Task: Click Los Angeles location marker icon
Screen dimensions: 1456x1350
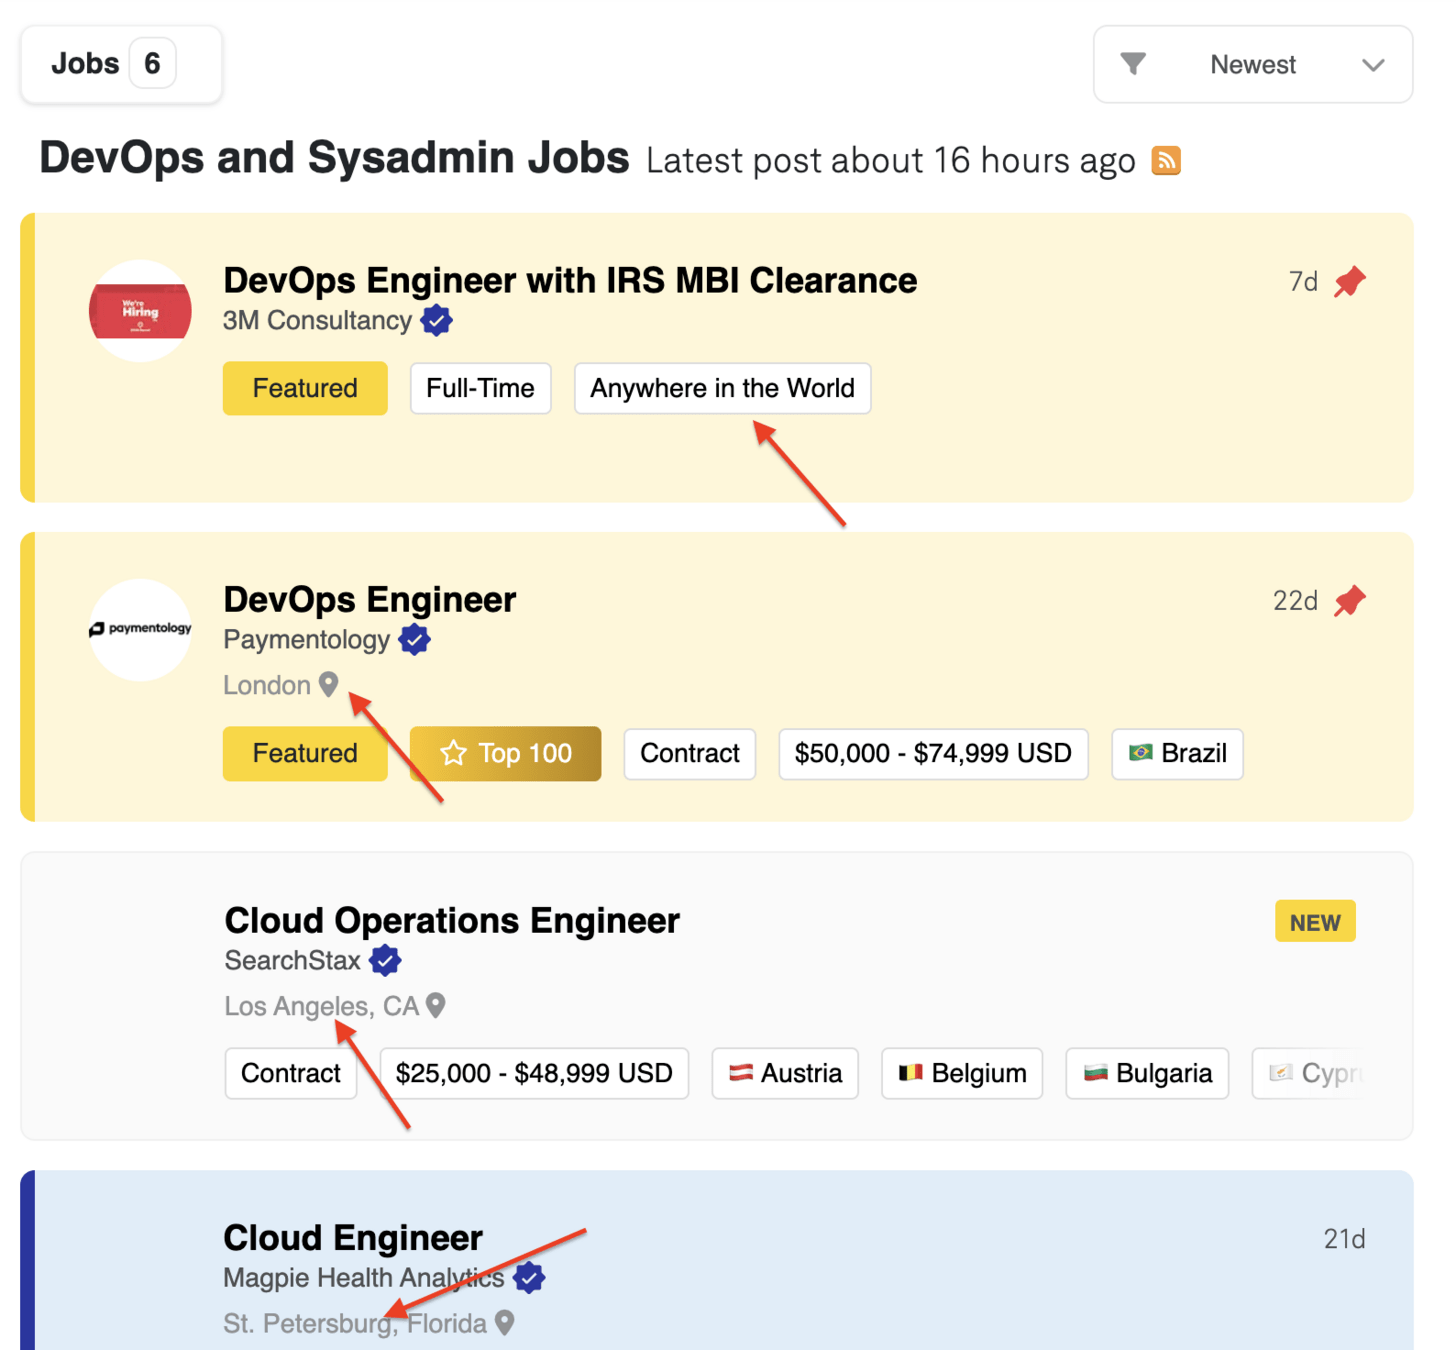Action: [x=435, y=1005]
